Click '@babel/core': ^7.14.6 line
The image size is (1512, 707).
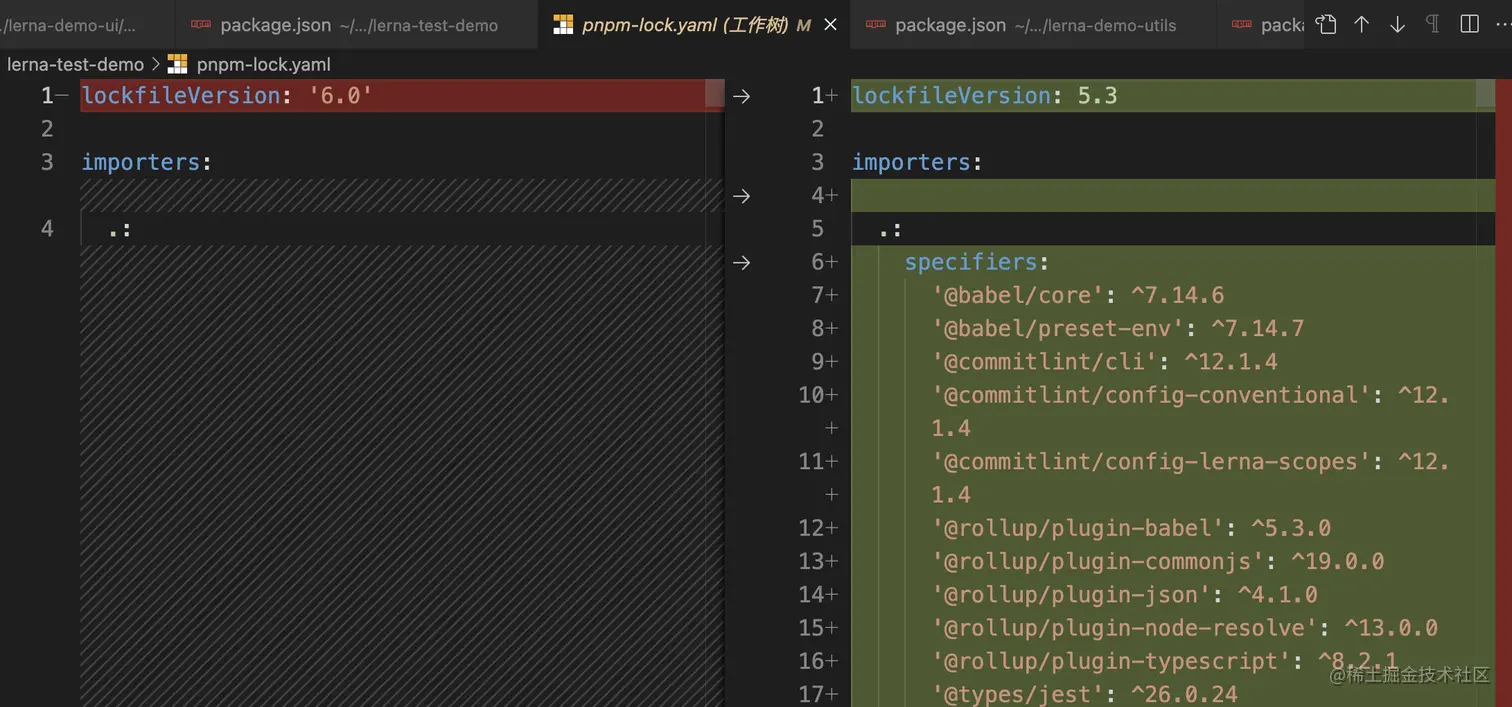(1078, 295)
